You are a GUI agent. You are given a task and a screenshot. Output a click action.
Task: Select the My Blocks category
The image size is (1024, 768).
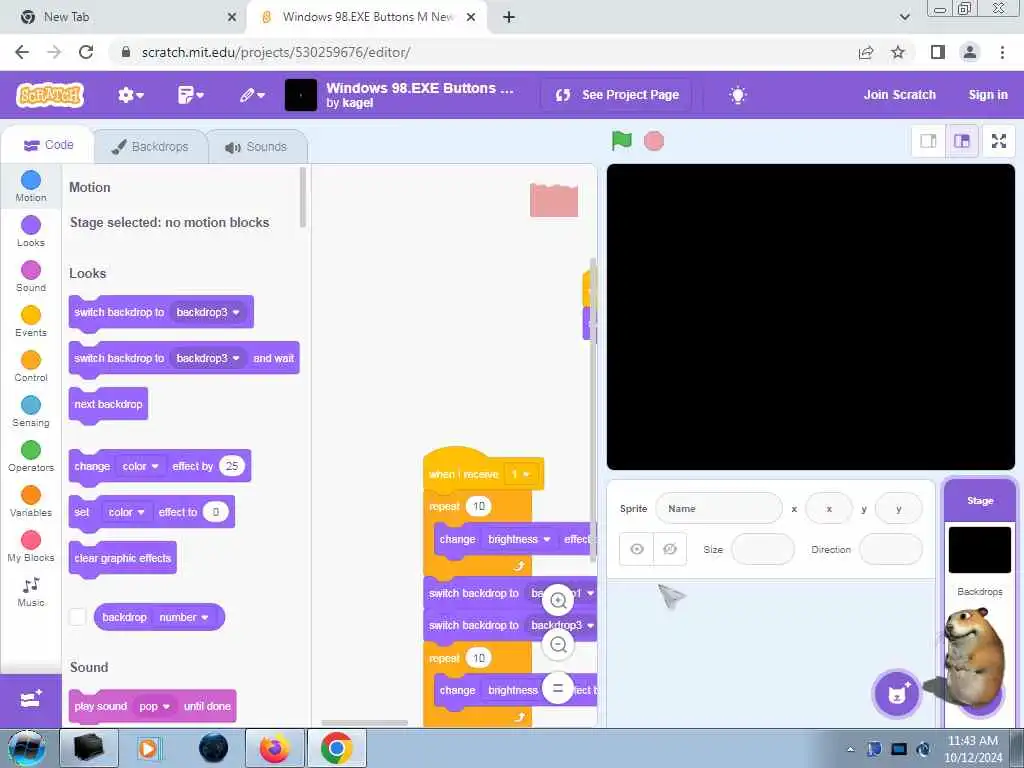[31, 547]
